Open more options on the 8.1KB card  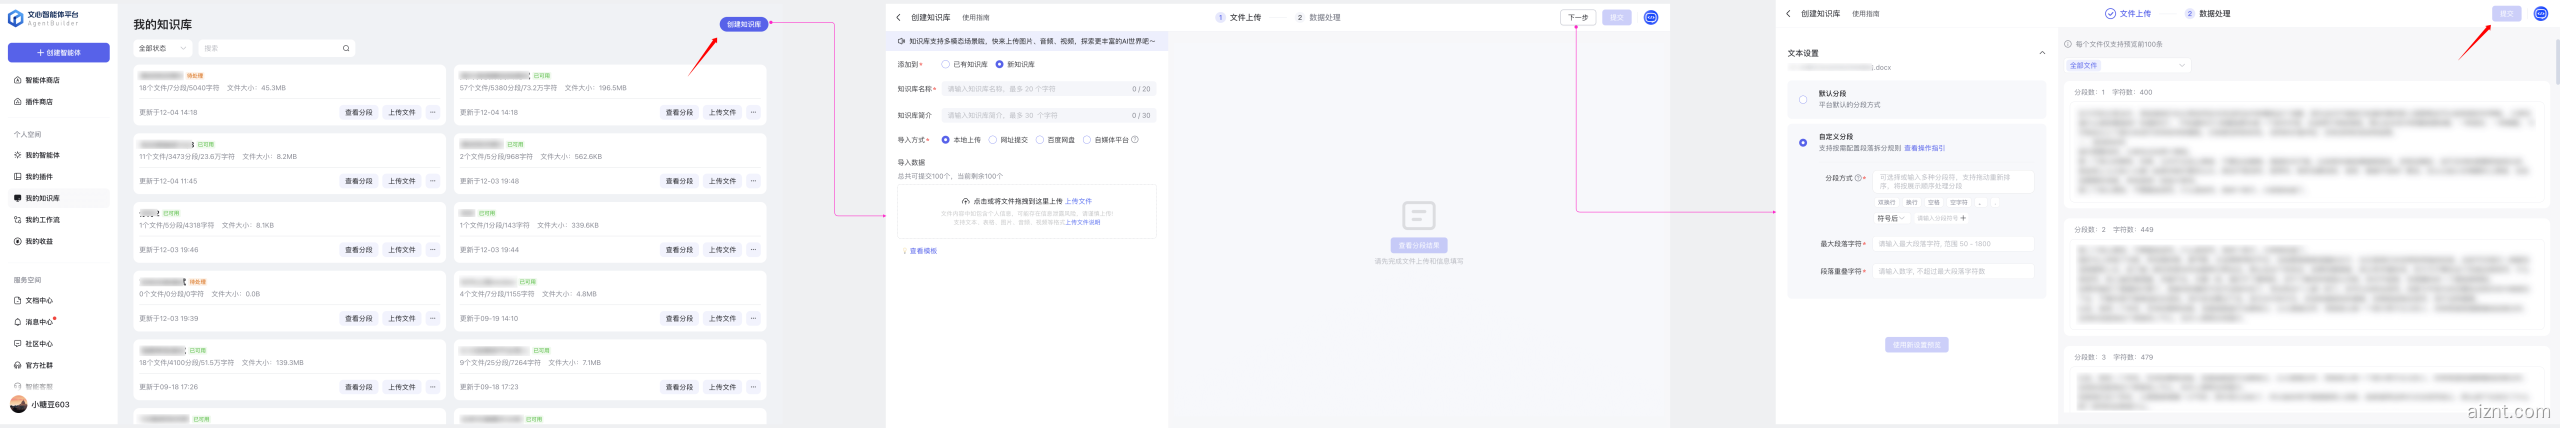433,250
